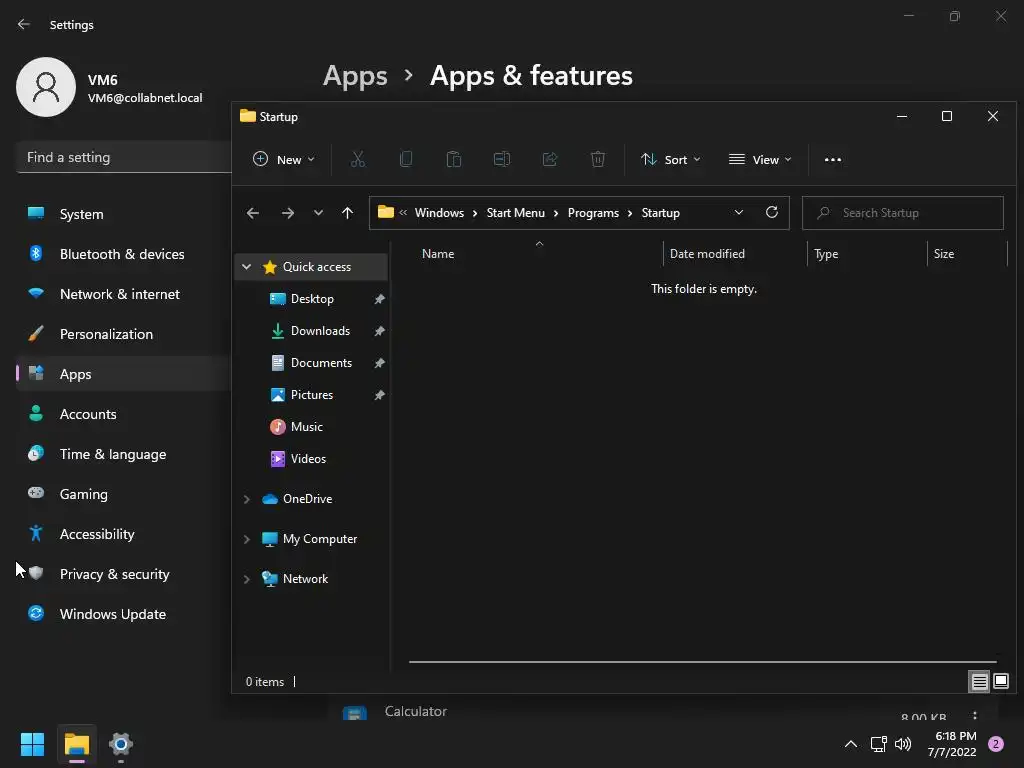Click the New button in toolbar
The image size is (1024, 768).
pyautogui.click(x=284, y=160)
